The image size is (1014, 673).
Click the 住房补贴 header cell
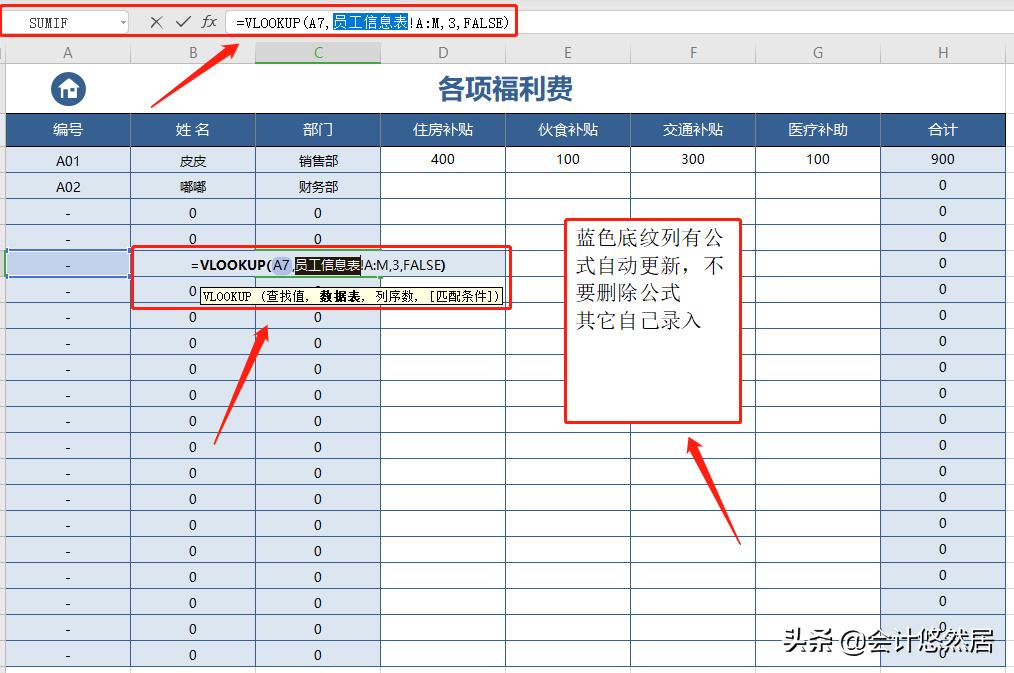tap(443, 129)
